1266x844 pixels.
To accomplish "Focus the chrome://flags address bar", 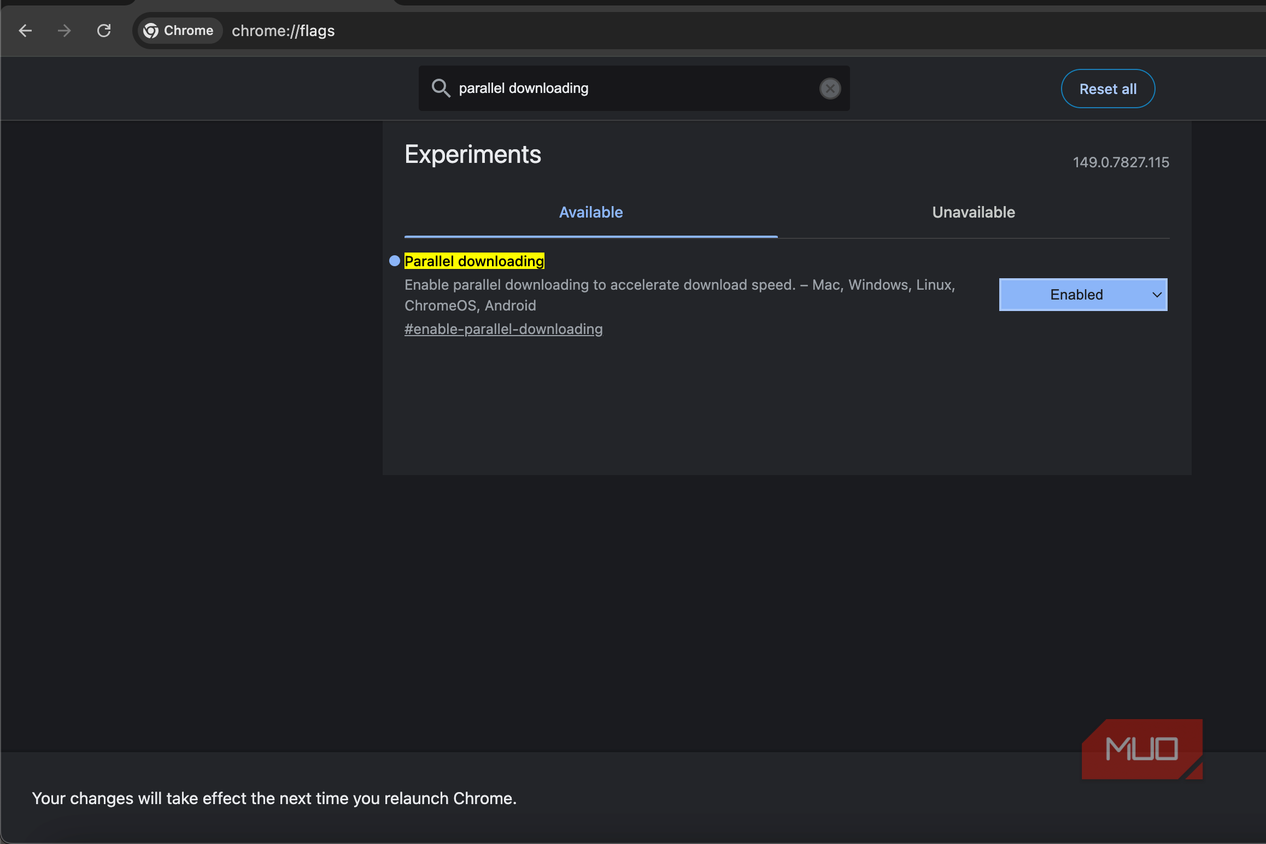I will [700, 31].
